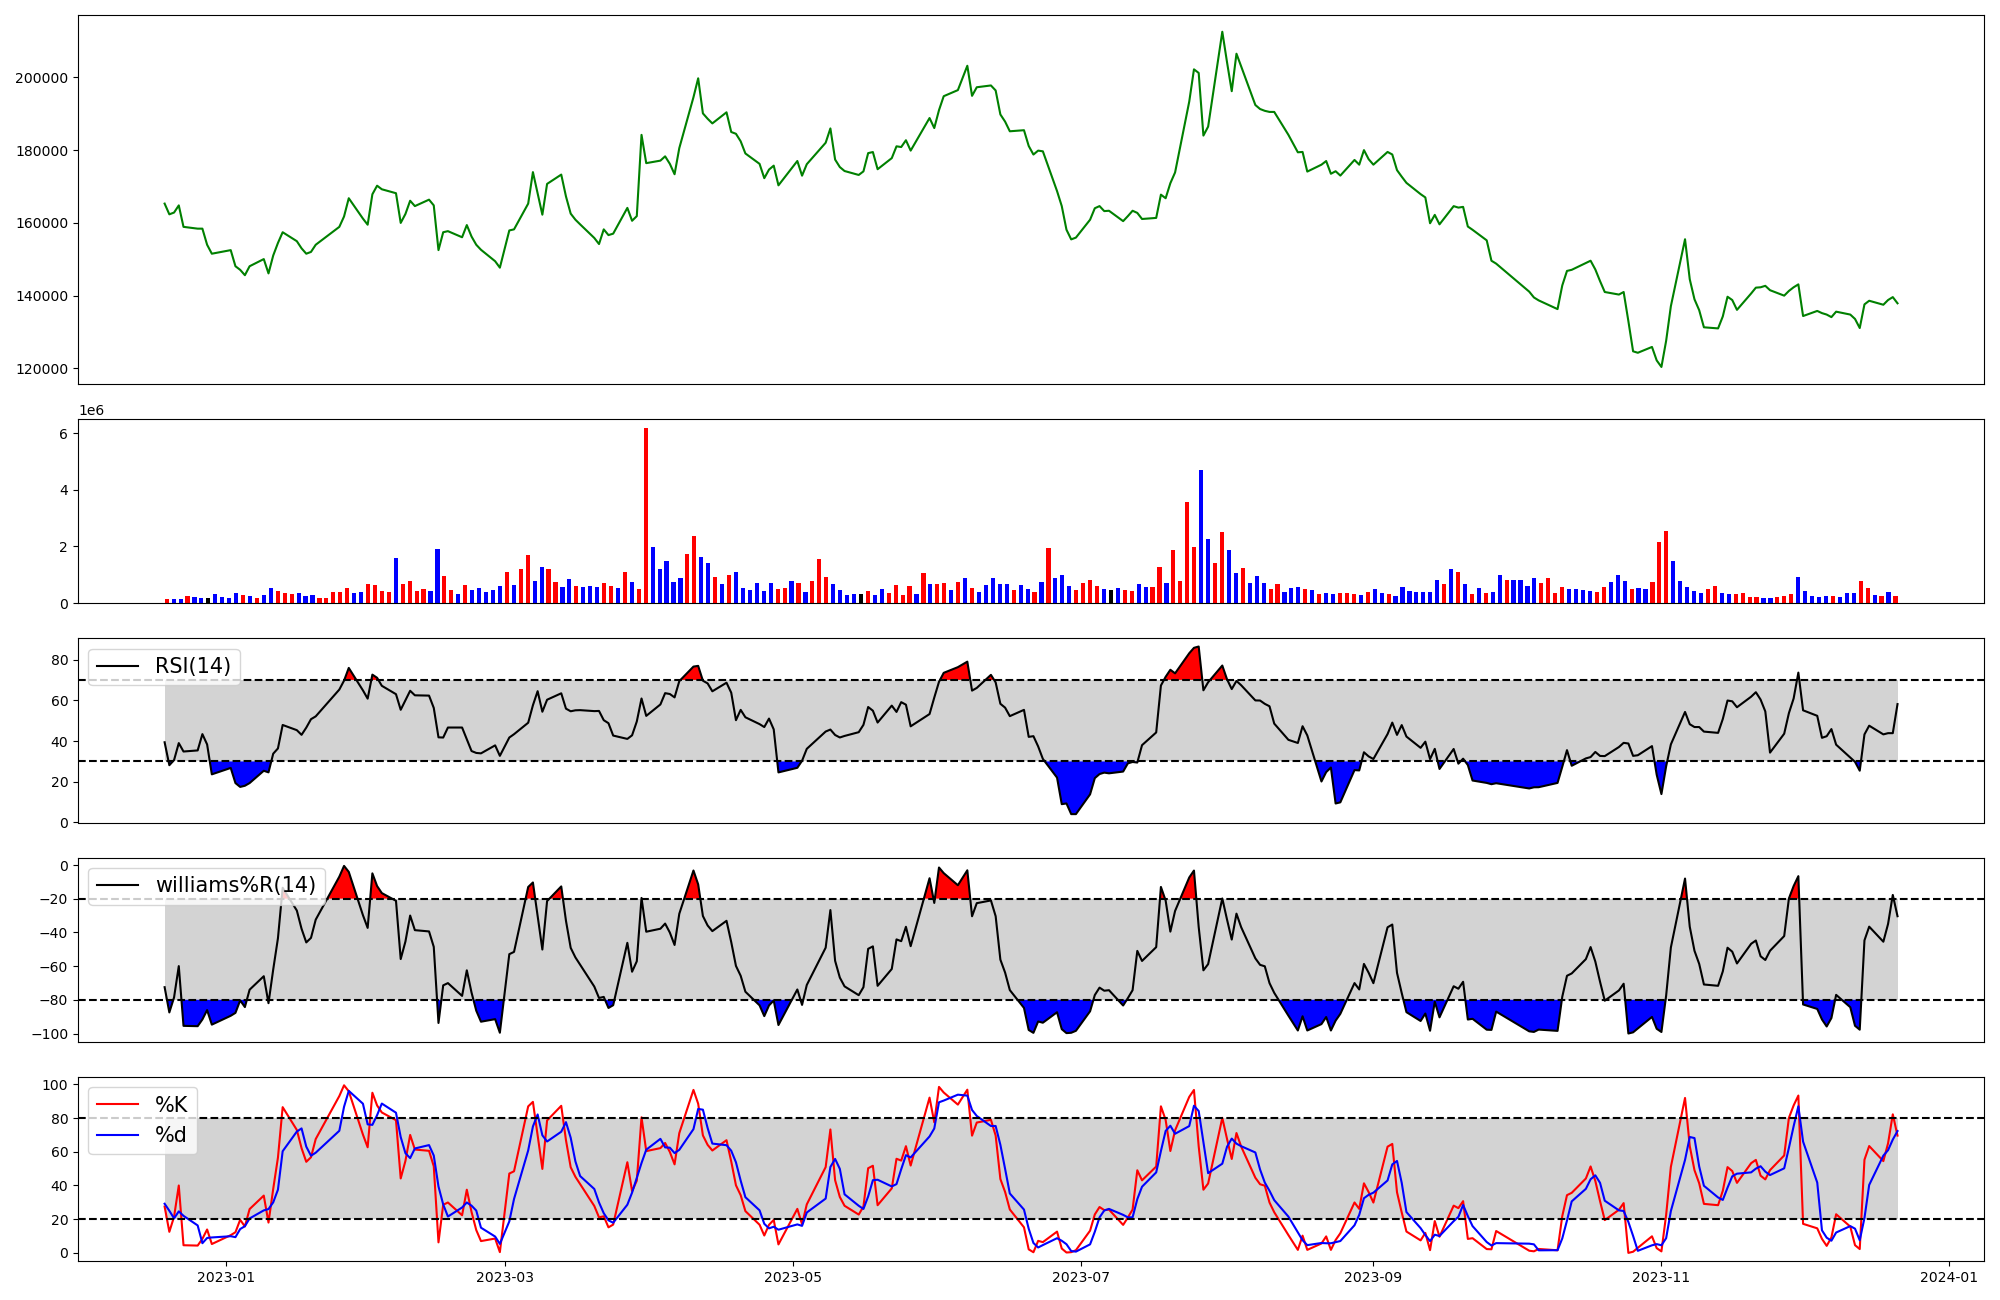2000x1300 pixels.
Task: Click the 2023-07 x-axis date label
Action: 1082,1277
